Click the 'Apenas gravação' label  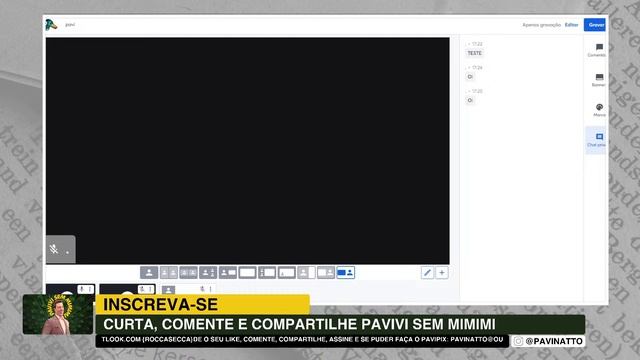541,25
